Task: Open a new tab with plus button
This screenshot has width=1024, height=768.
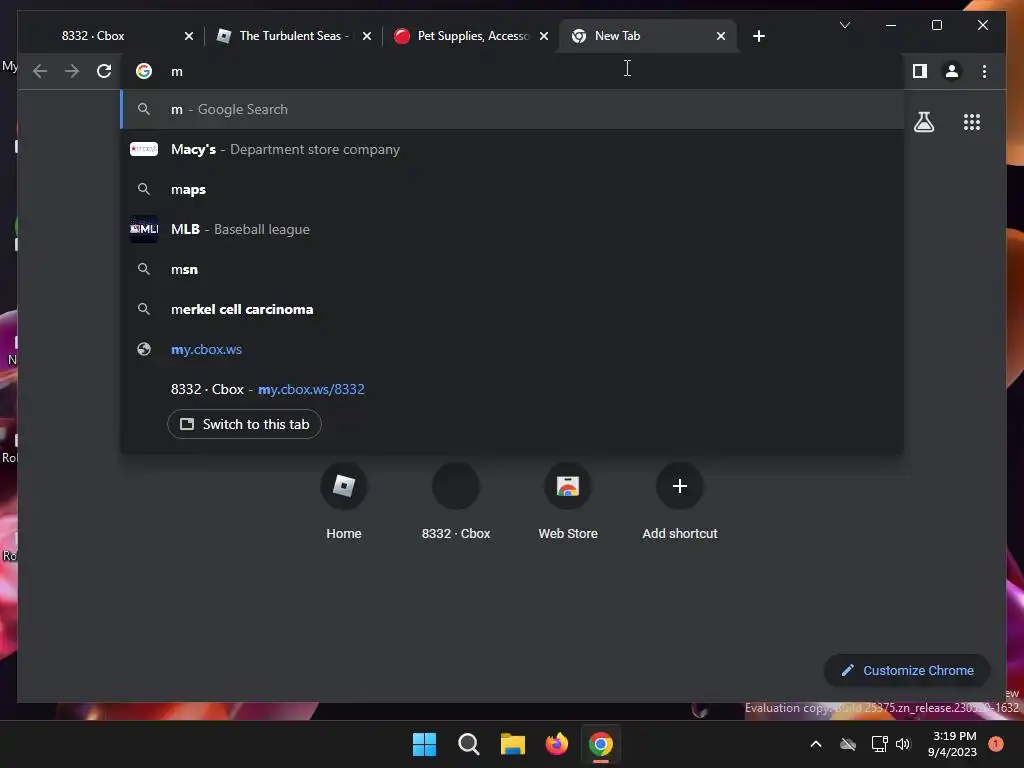Action: click(x=758, y=36)
